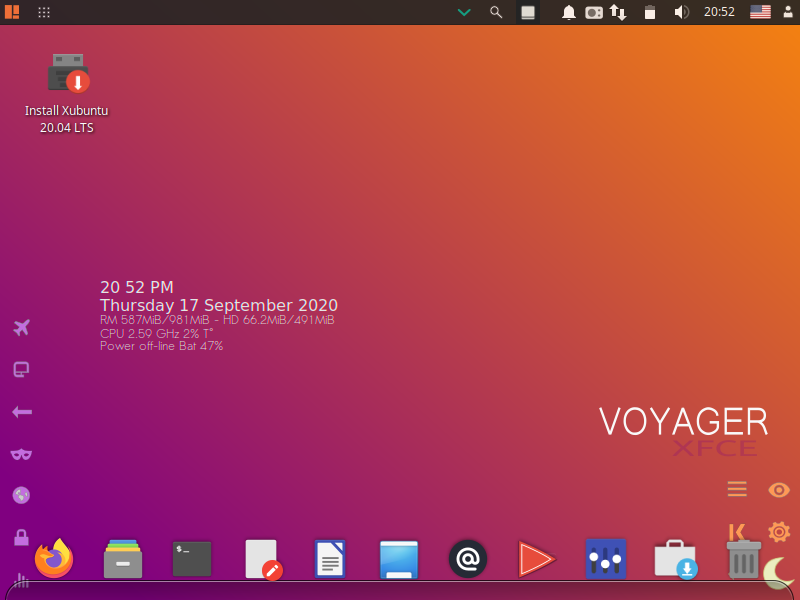Click the clock showing 20:52

click(719, 12)
